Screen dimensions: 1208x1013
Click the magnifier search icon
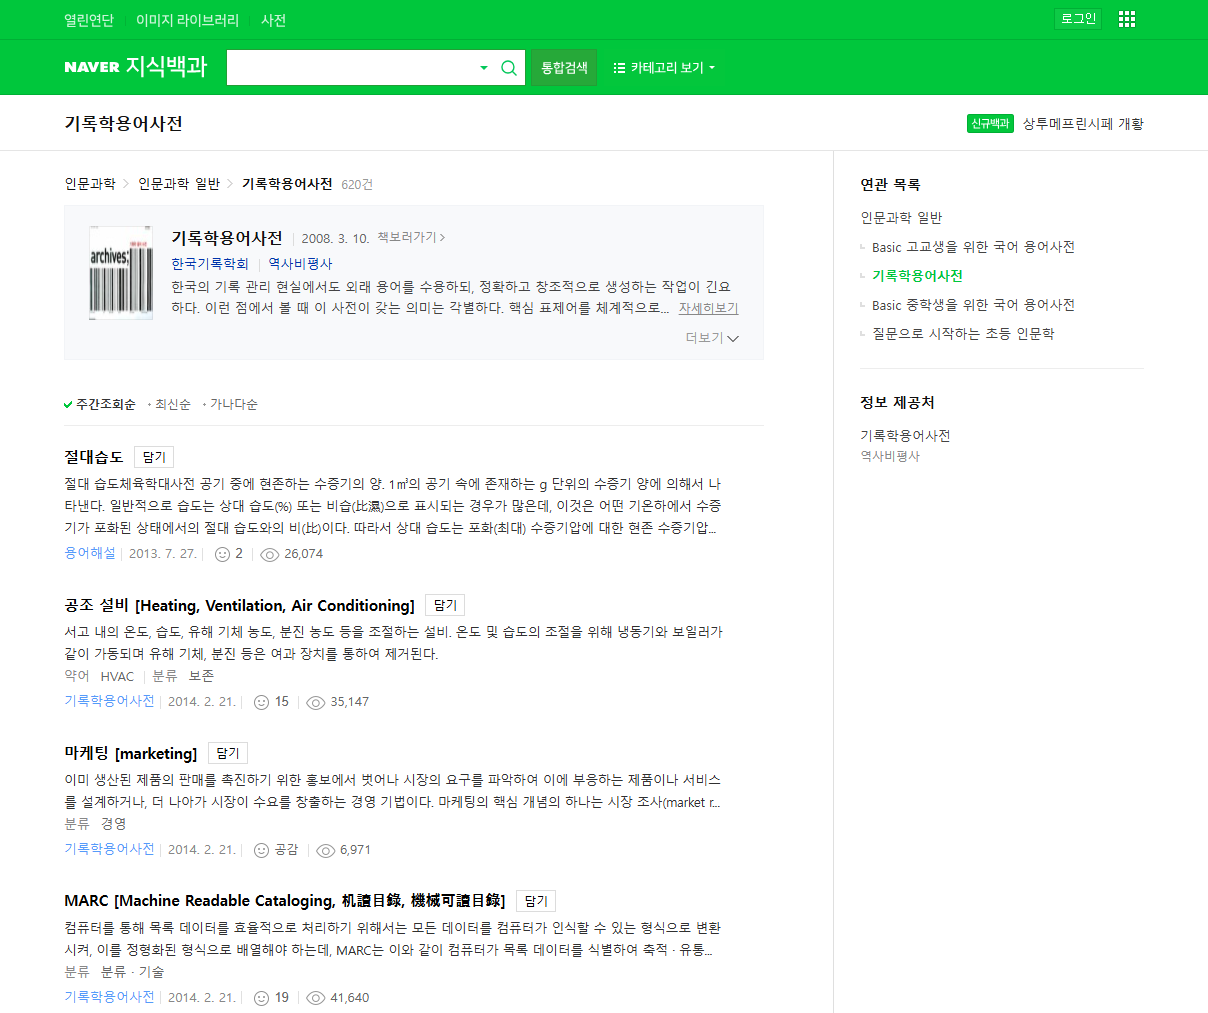[x=508, y=68]
